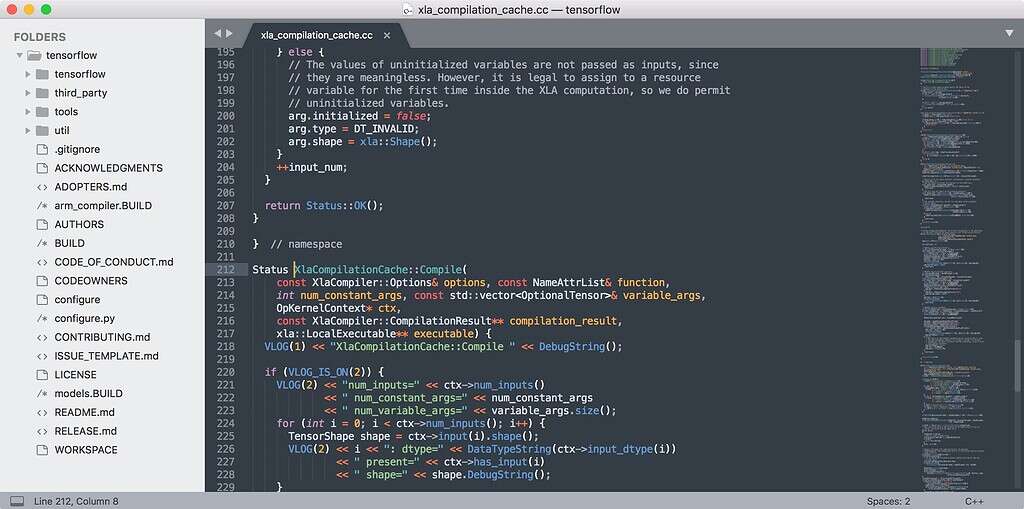Expand the util folder

pos(27,131)
